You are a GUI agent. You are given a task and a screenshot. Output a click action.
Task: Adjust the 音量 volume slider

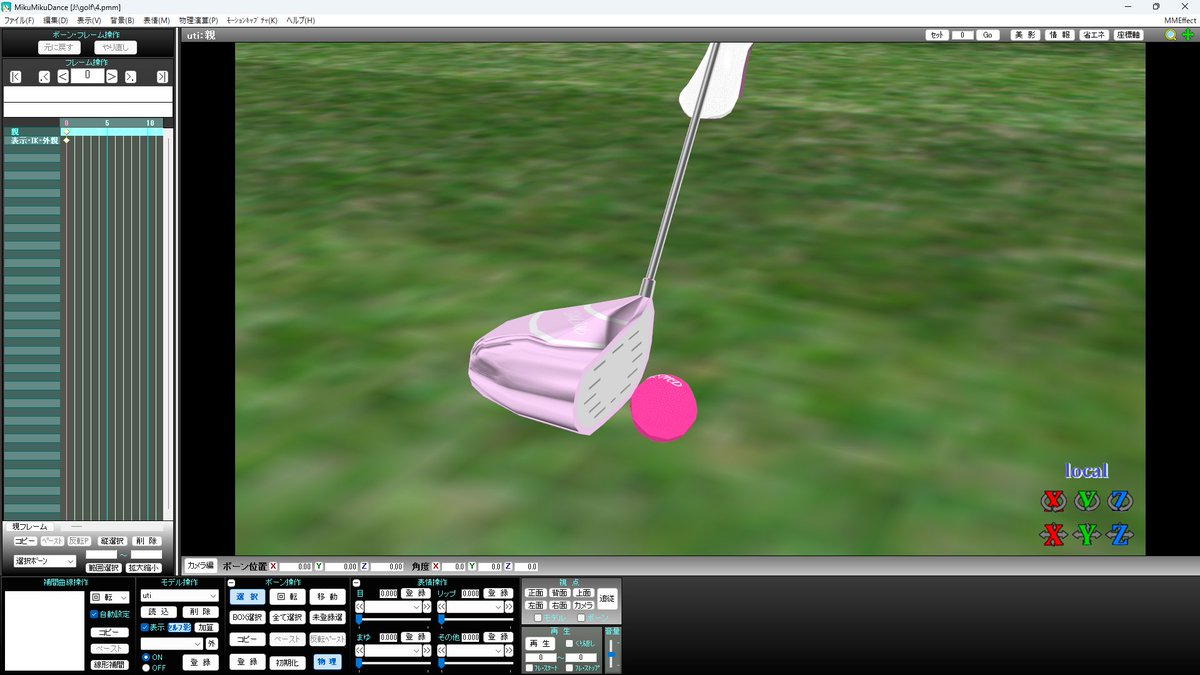point(611,655)
